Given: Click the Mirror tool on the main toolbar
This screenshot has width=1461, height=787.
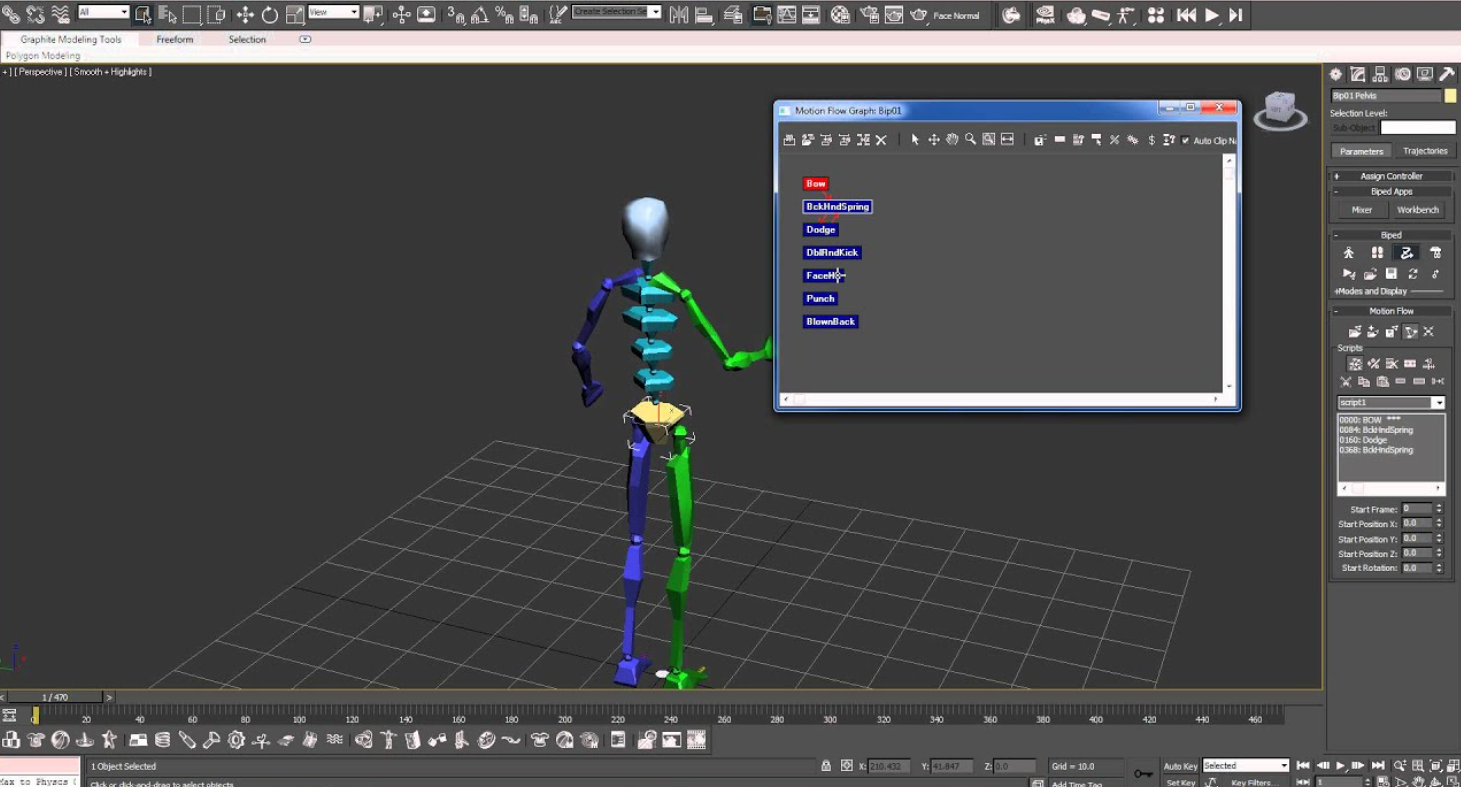Looking at the screenshot, I should [677, 14].
